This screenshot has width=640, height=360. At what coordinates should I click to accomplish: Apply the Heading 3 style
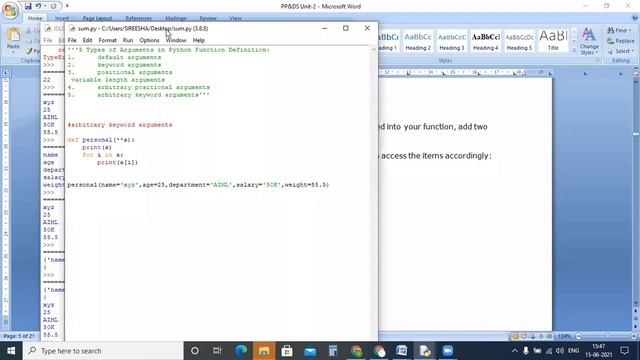452,41
